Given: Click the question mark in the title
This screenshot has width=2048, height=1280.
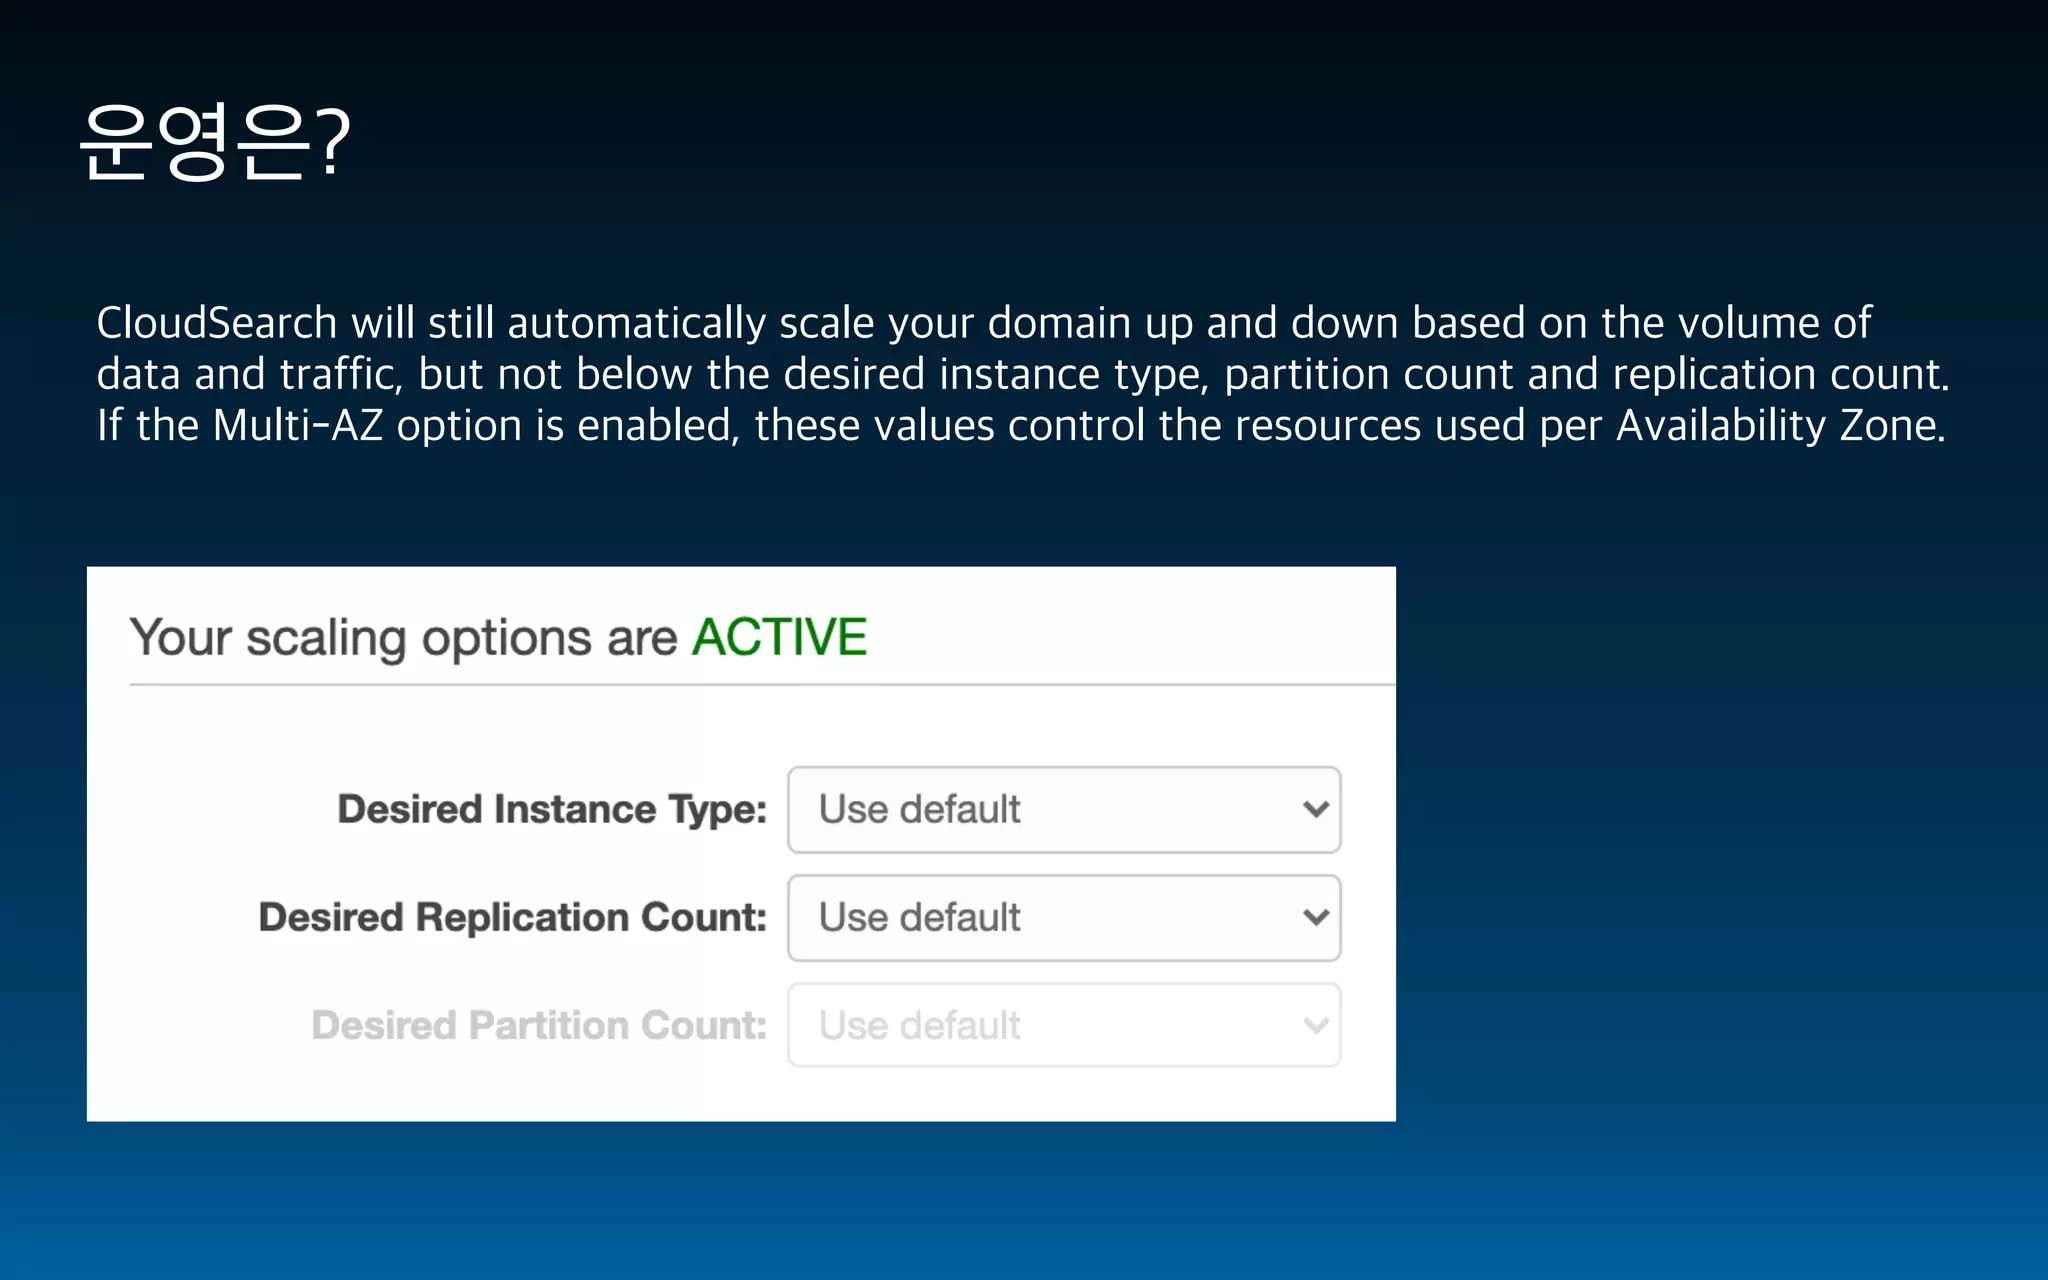Looking at the screenshot, I should (x=333, y=142).
